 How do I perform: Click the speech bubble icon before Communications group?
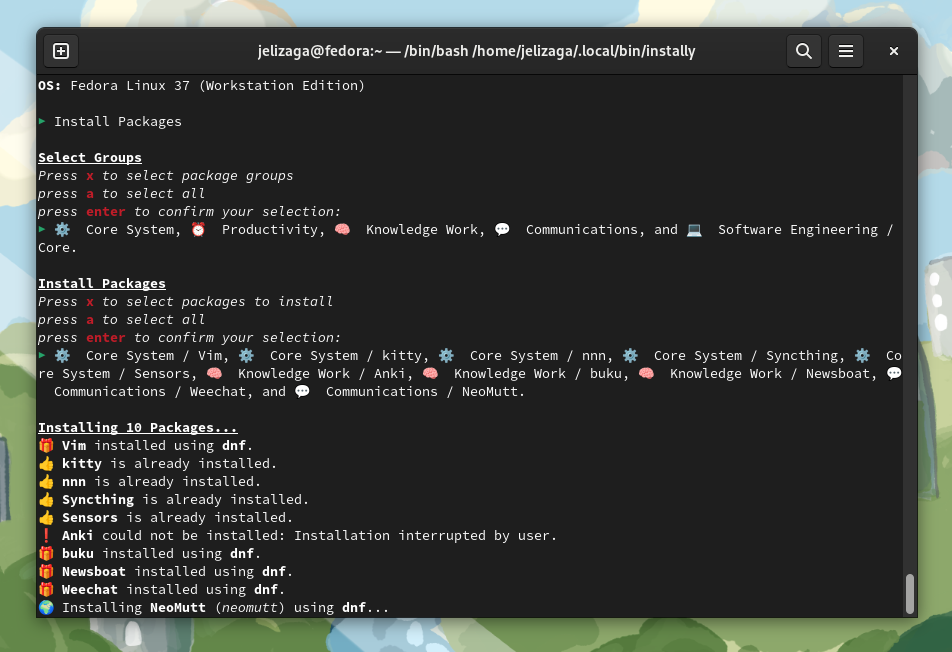[x=502, y=229]
